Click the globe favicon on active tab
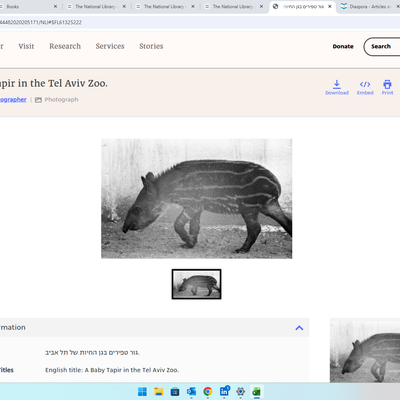 coord(276,6)
